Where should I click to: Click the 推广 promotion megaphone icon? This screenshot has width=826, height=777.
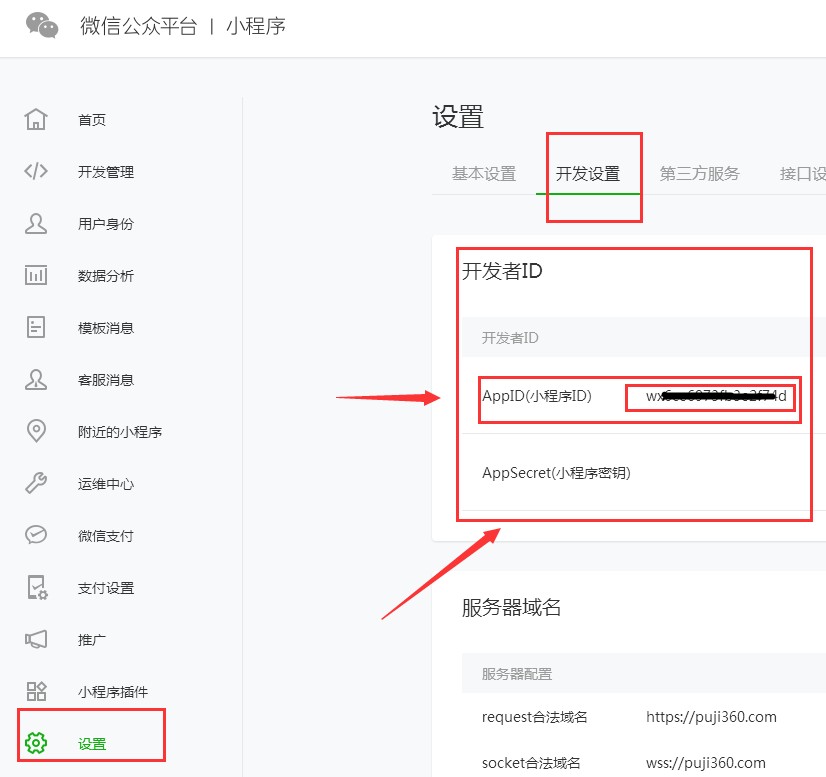pos(35,639)
